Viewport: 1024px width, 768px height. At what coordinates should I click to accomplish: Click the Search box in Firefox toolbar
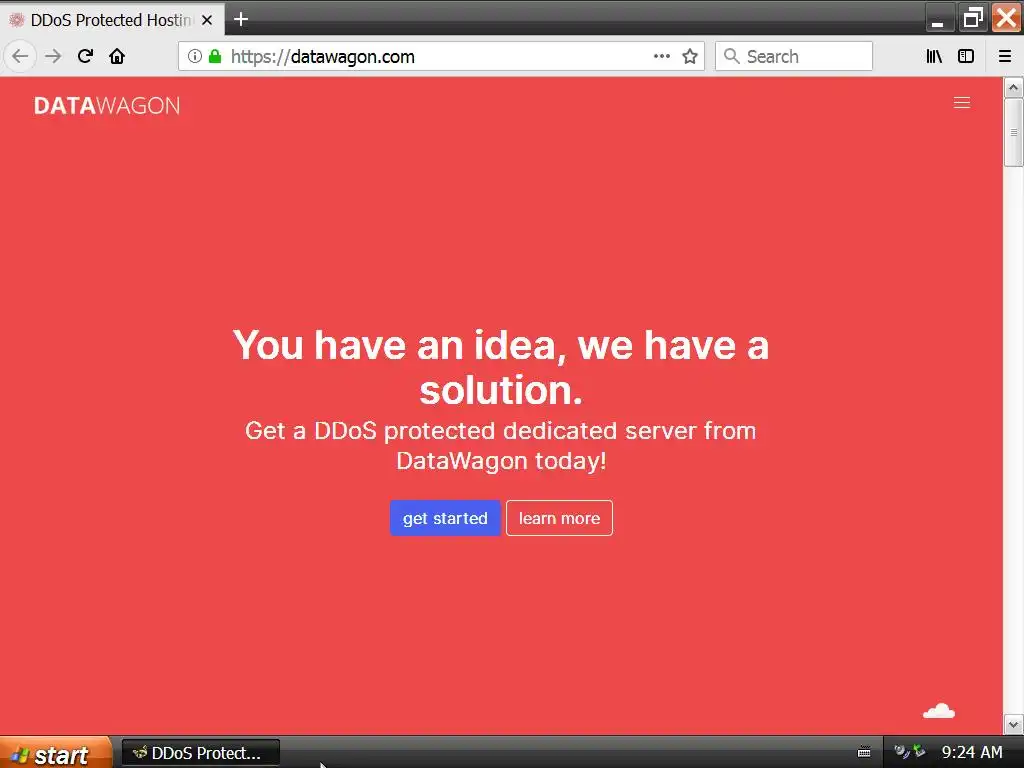tap(793, 56)
